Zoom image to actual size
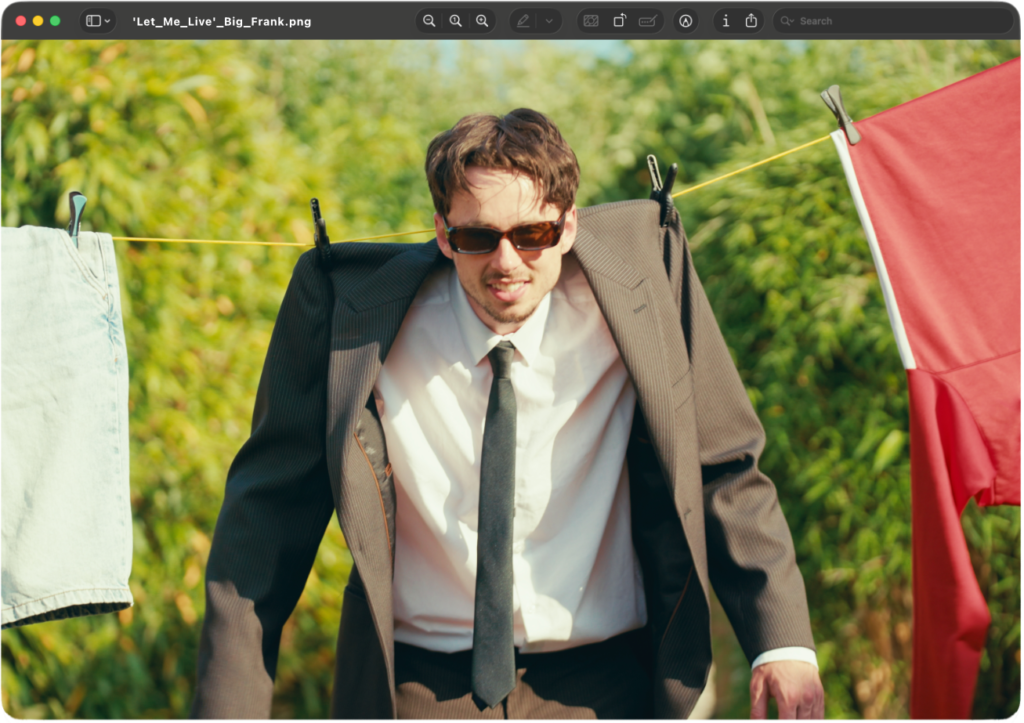The image size is (1024, 723). [x=455, y=21]
